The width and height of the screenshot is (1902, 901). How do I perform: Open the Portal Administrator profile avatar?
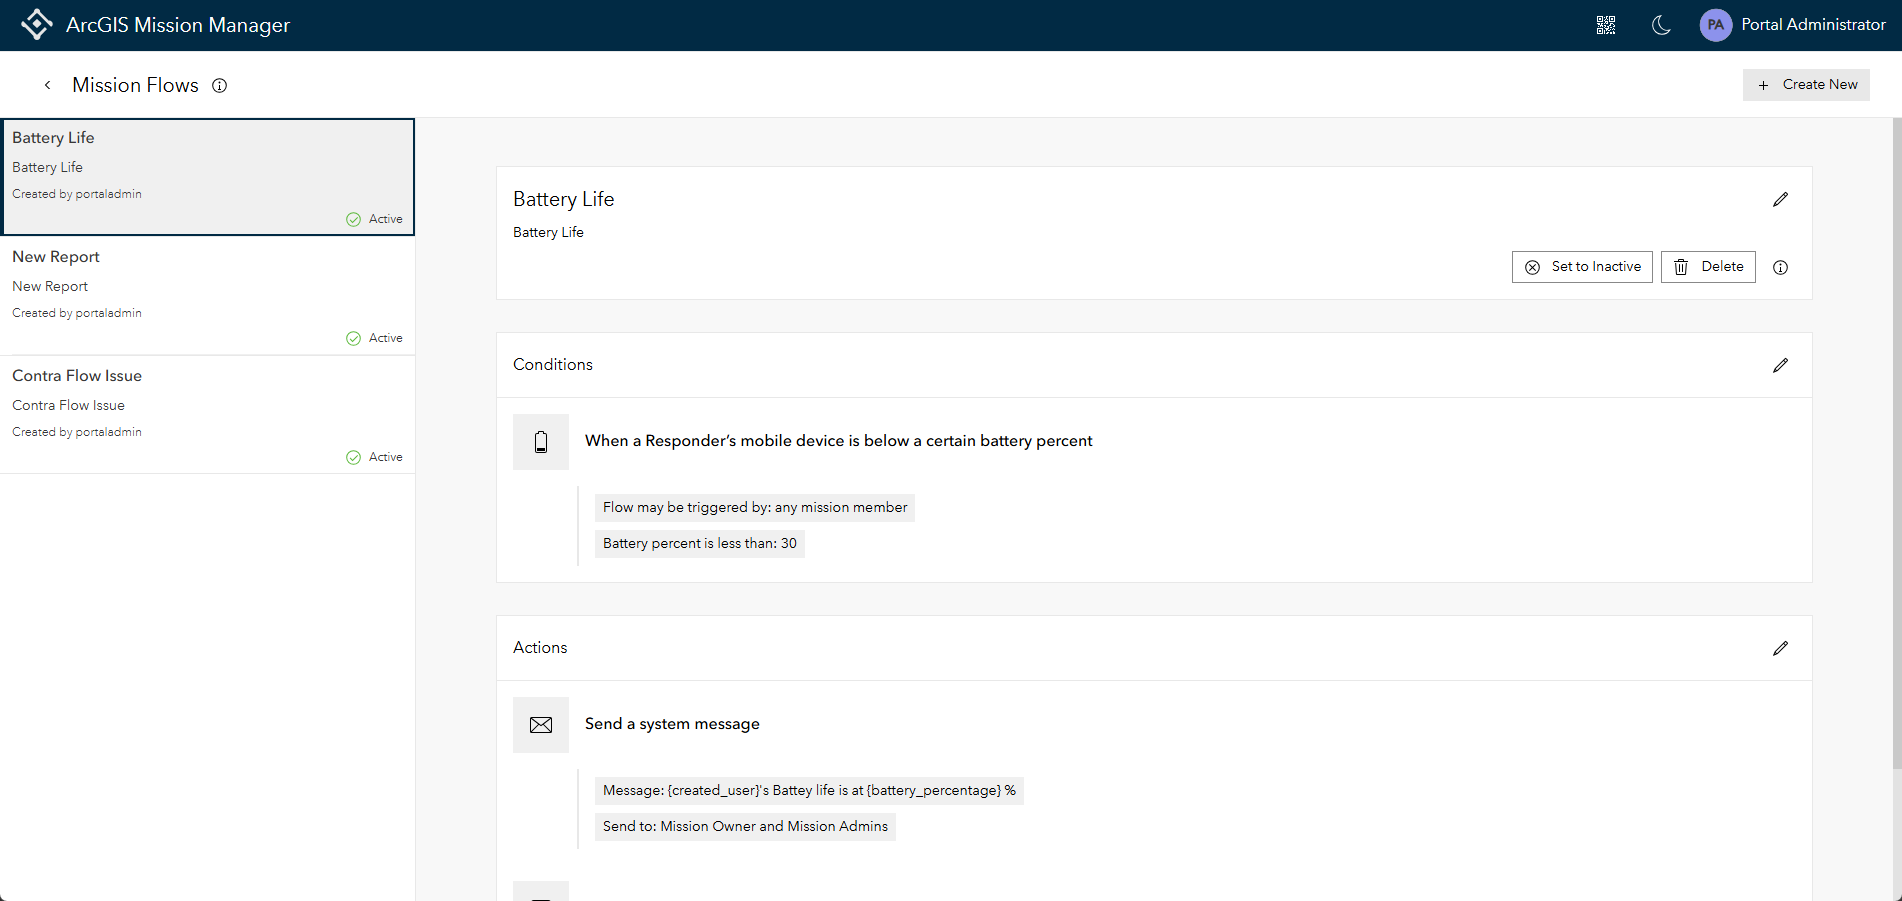1715,25
